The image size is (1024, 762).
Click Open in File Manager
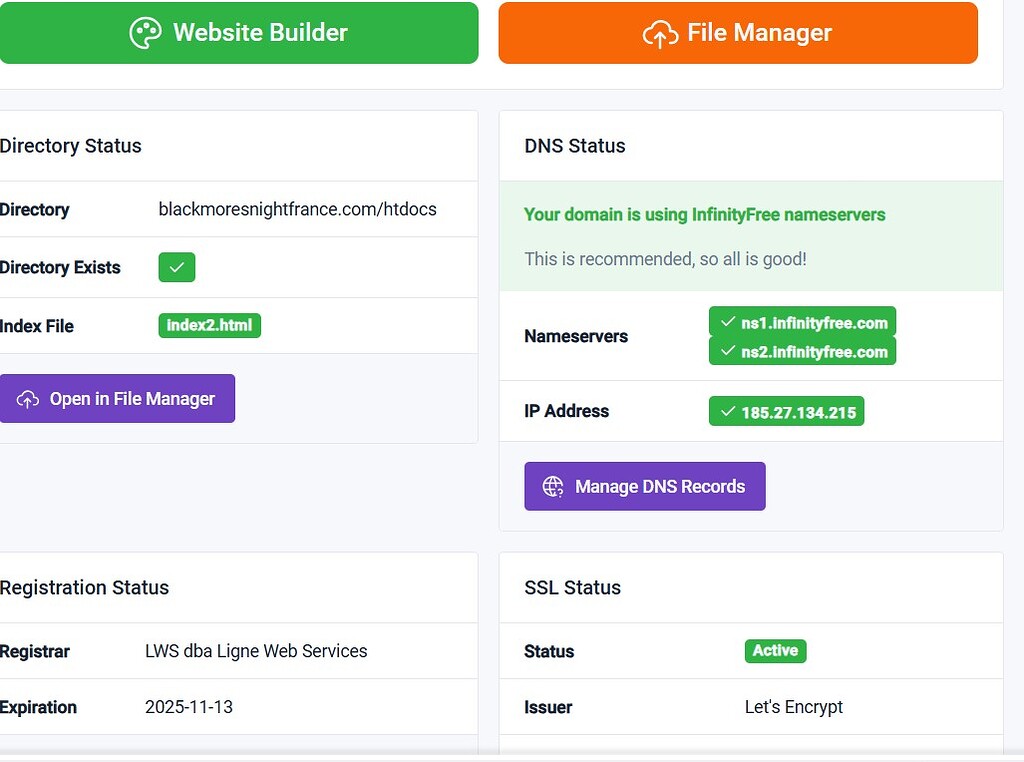coord(117,398)
